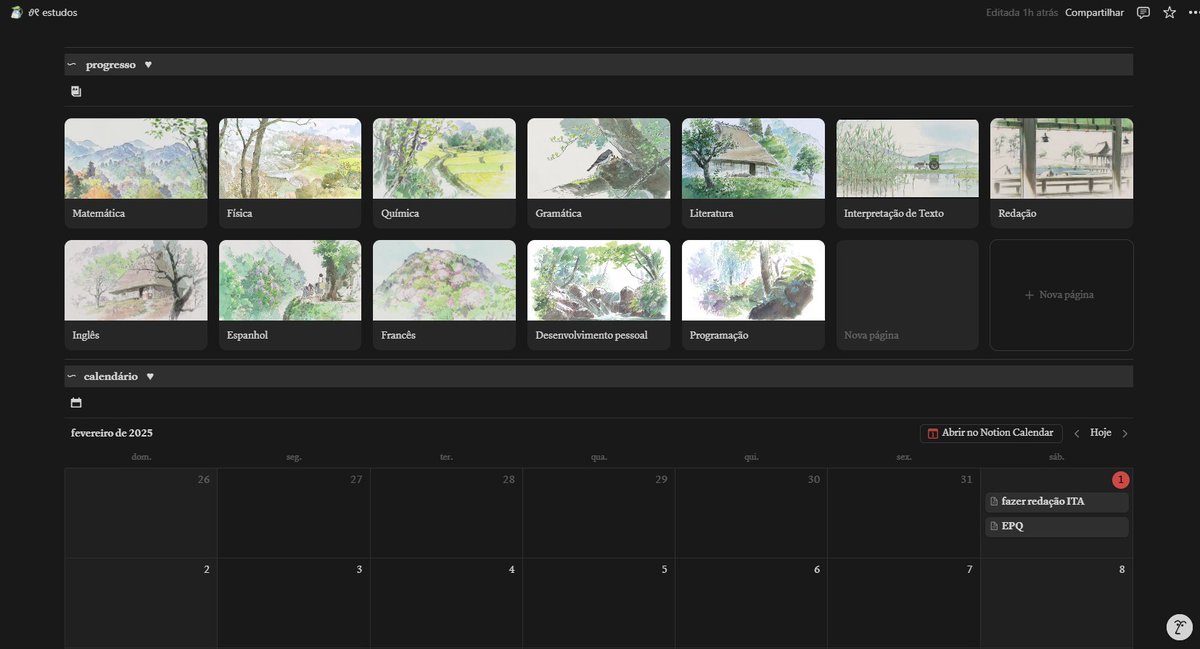
Task: Open the EPQ calendar entry
Action: 1057,526
